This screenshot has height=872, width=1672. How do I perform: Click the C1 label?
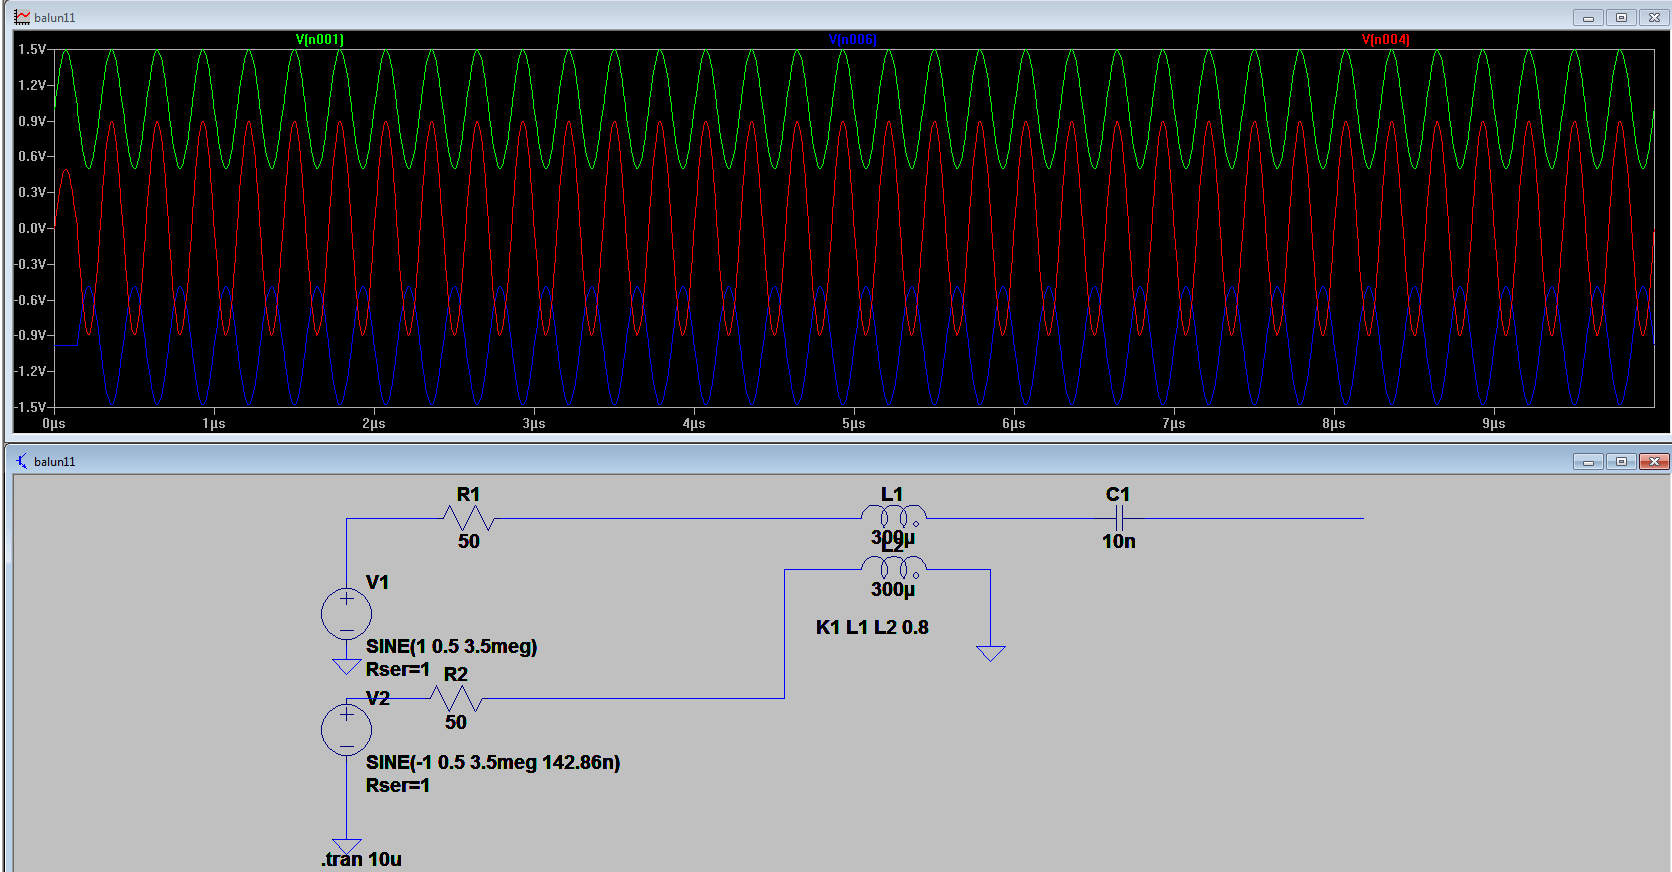1118,494
